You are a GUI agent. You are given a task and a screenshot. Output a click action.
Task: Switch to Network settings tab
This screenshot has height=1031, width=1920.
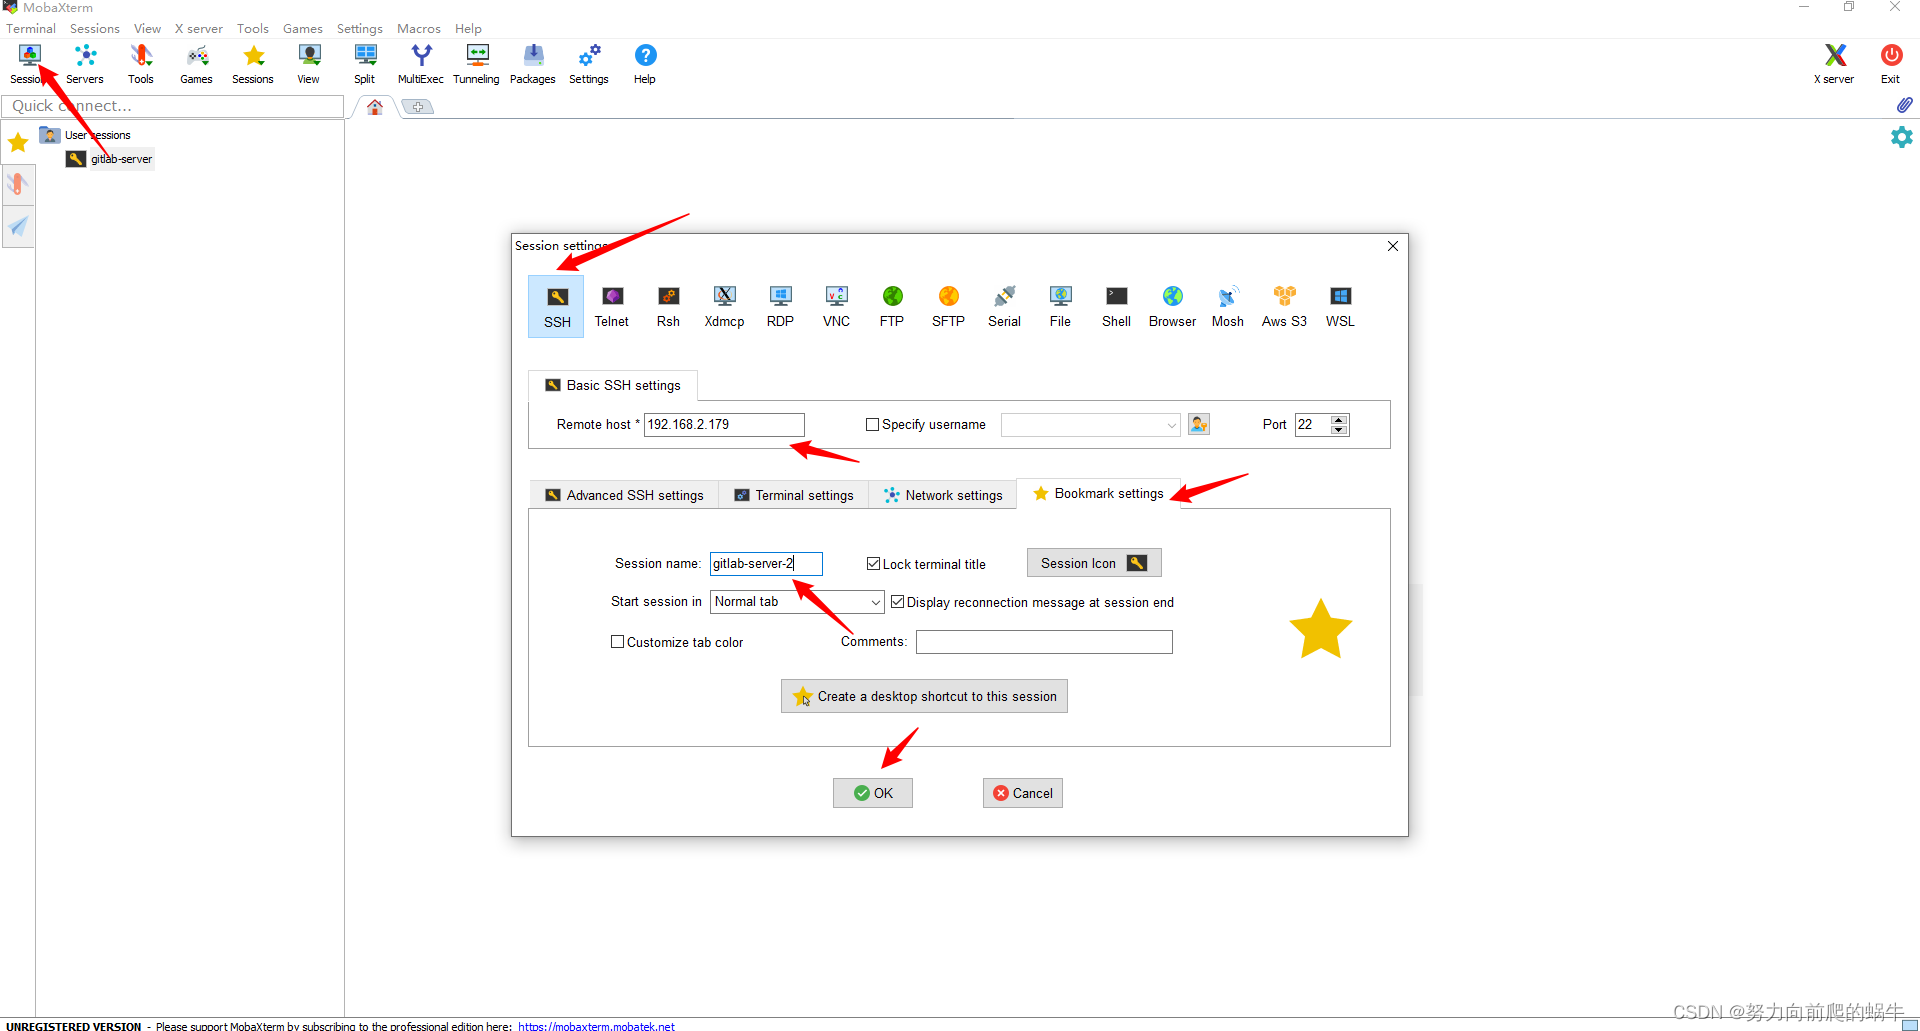click(943, 495)
